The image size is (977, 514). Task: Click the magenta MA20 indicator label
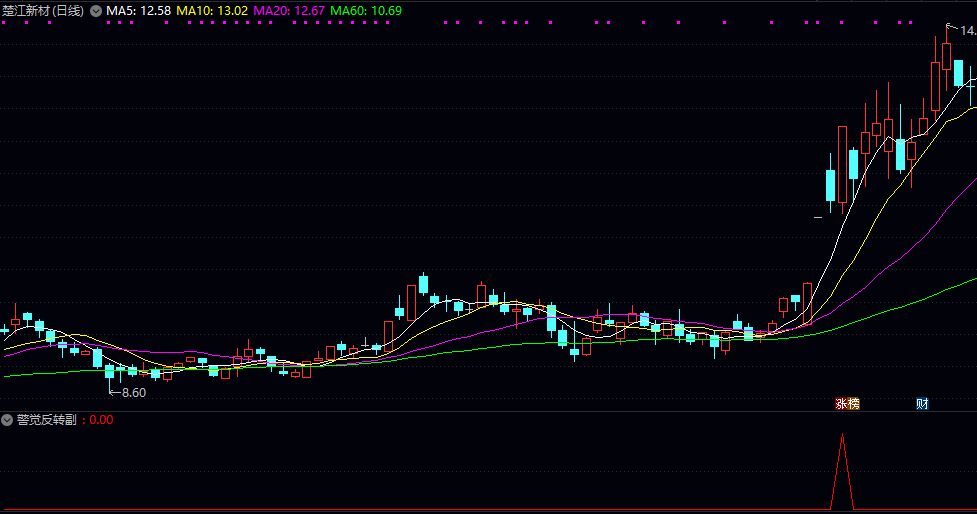(x=289, y=11)
